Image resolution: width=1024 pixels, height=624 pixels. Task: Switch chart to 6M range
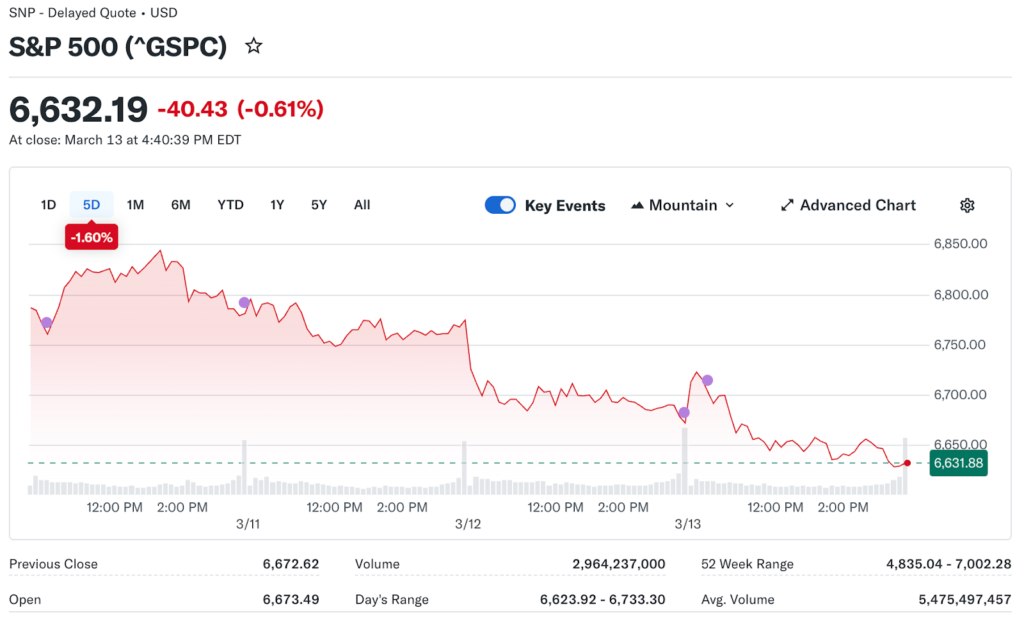tap(181, 205)
